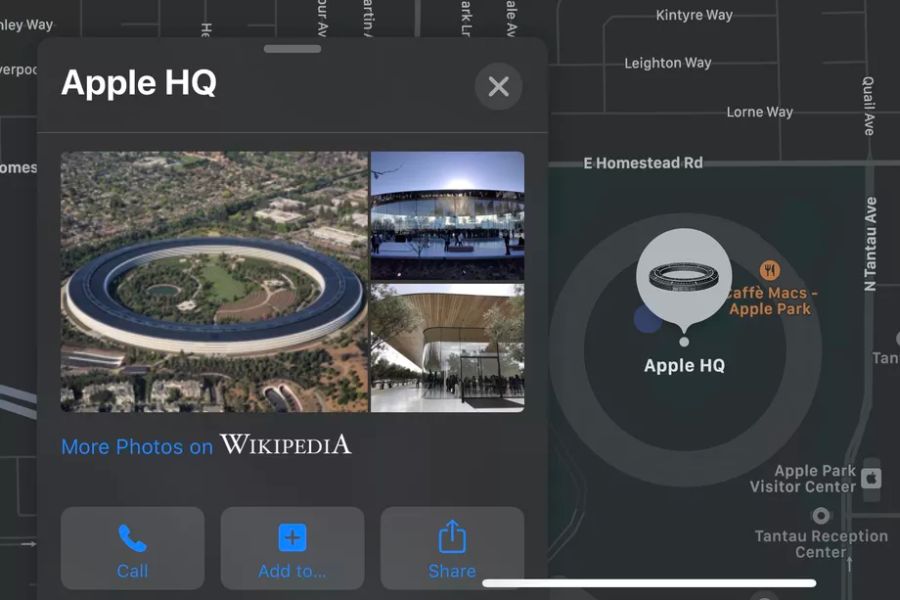The image size is (900, 600).
Task: Tap the Lorne Way street label
Action: coord(759,112)
